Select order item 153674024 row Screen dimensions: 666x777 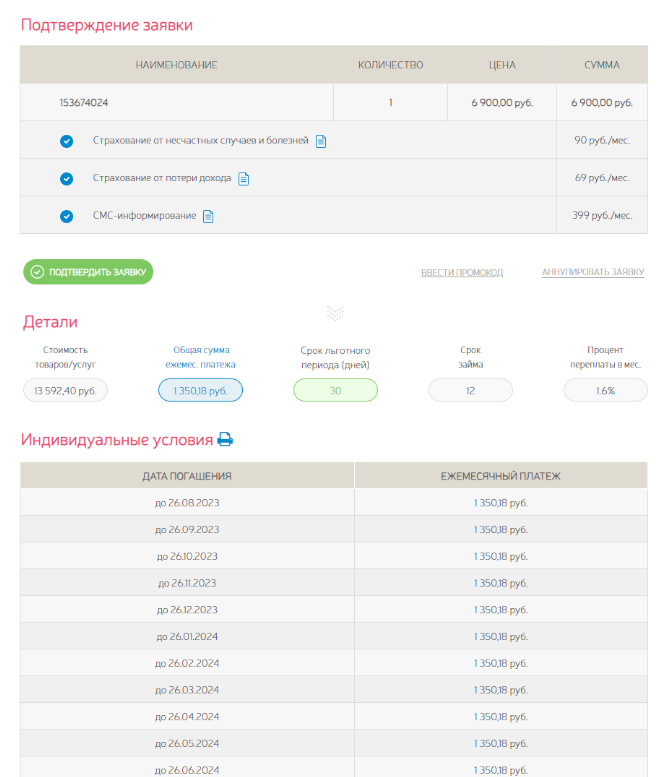333,102
